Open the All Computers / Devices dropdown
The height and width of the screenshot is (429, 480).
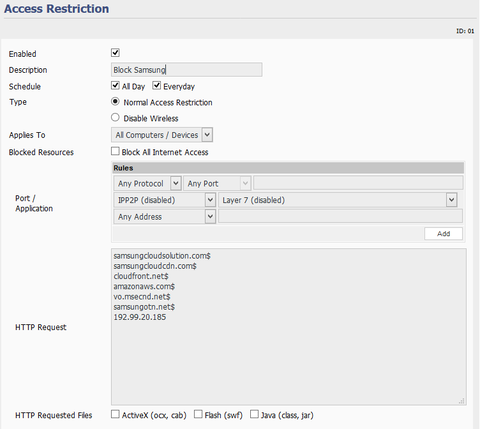pyautogui.click(x=162, y=135)
